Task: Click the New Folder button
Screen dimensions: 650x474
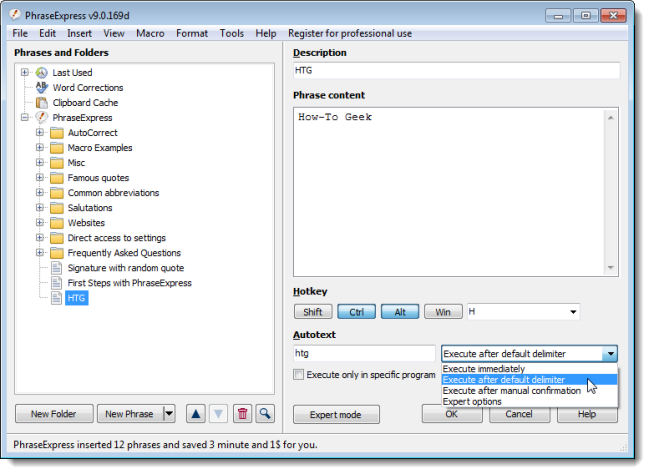Action: coord(54,414)
